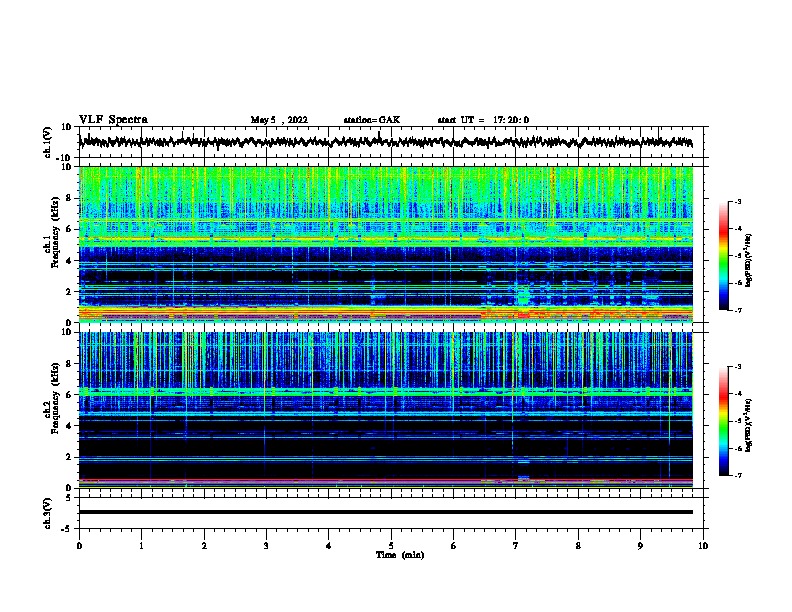Viewport: 792px width, 612px height.
Task: Click time axis tick label "1"
Action: [x=141, y=546]
